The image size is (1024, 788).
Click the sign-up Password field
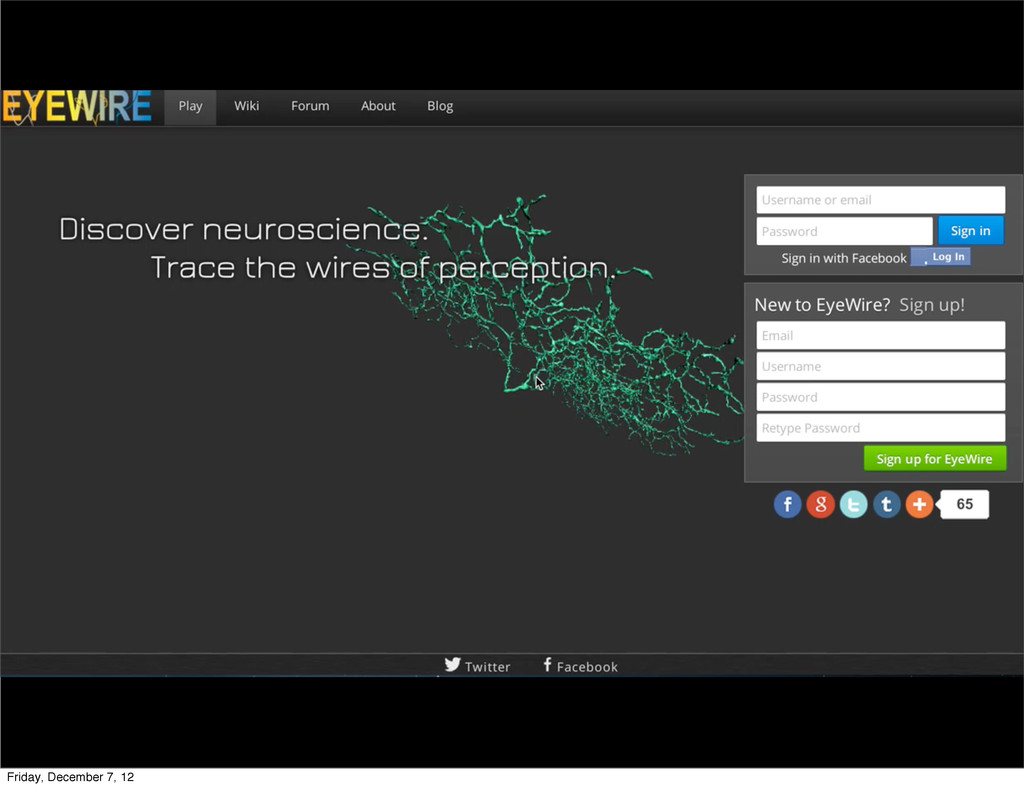click(880, 397)
